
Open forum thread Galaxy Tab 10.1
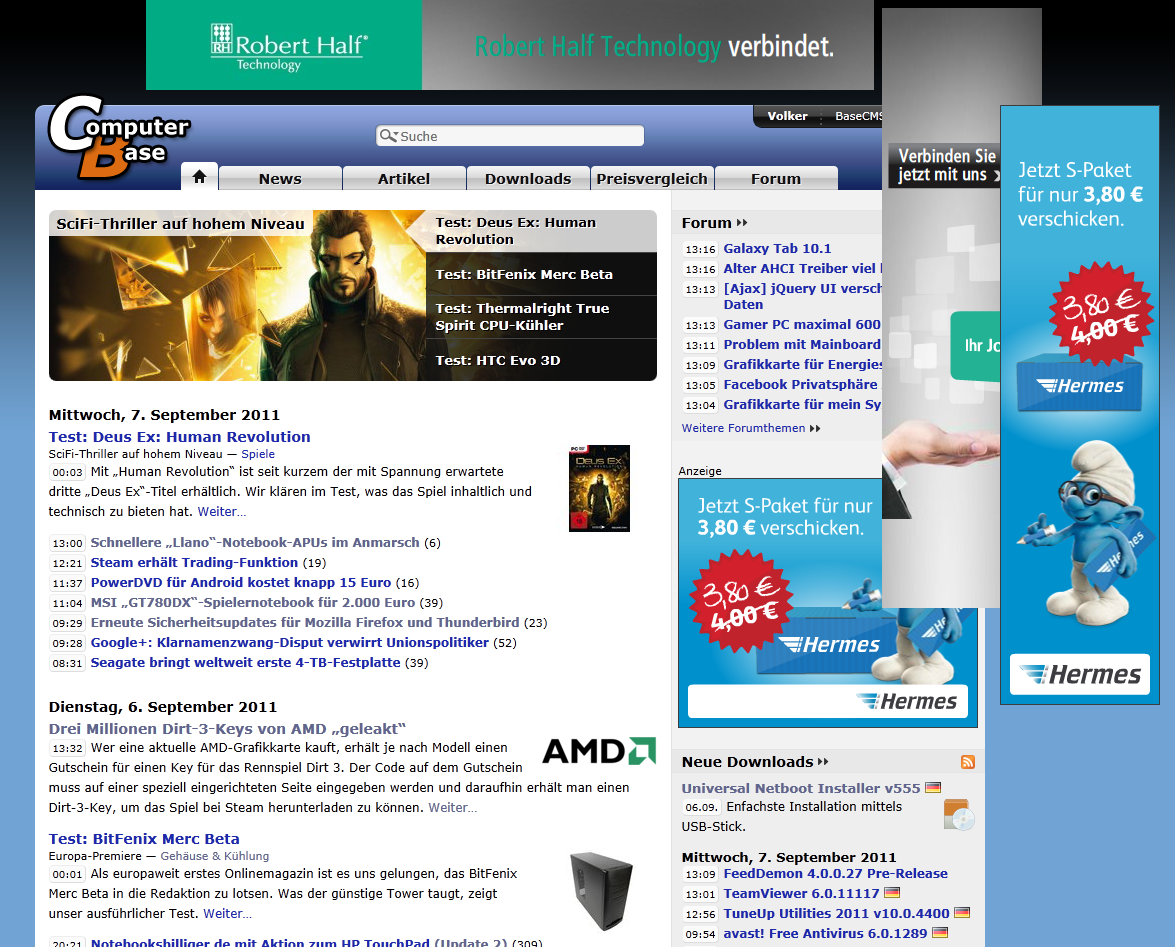coord(777,249)
